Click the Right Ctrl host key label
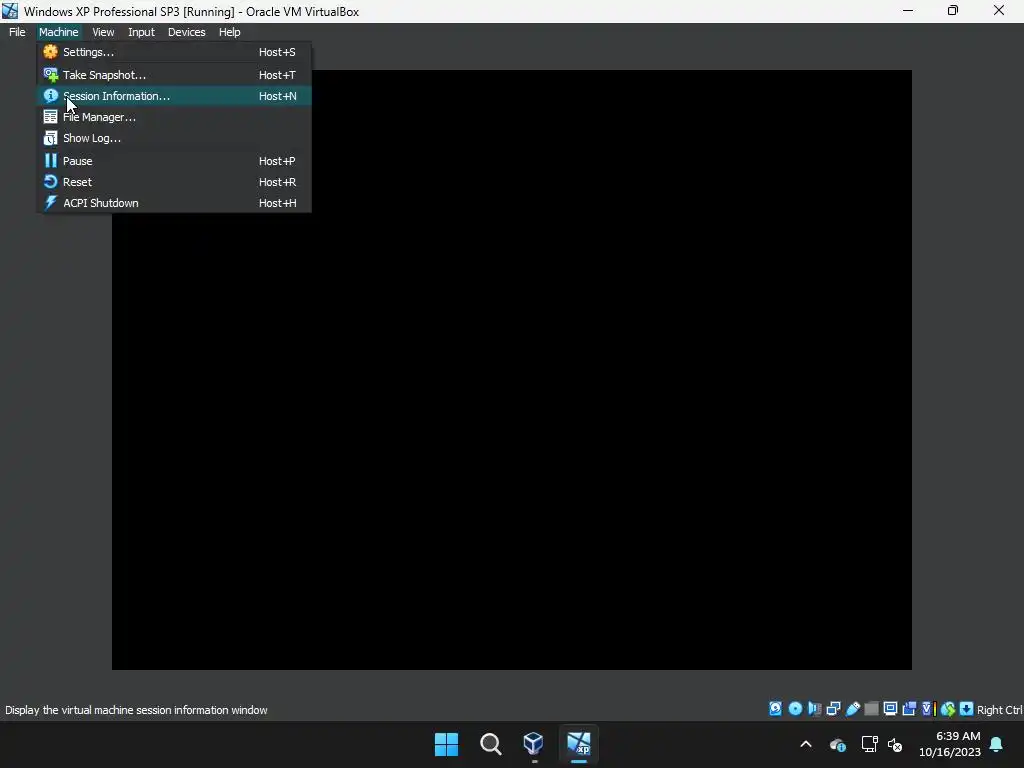This screenshot has width=1024, height=768. coord(999,710)
